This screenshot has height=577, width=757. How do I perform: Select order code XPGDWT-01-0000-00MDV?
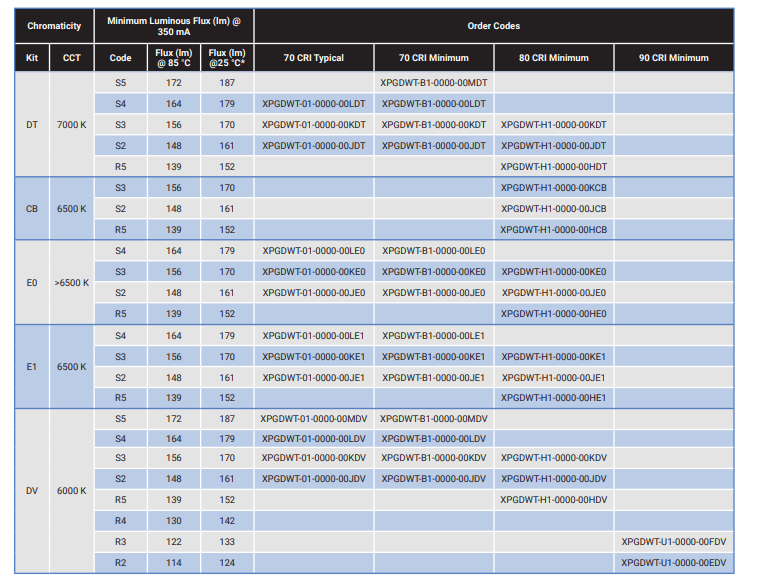[314, 419]
